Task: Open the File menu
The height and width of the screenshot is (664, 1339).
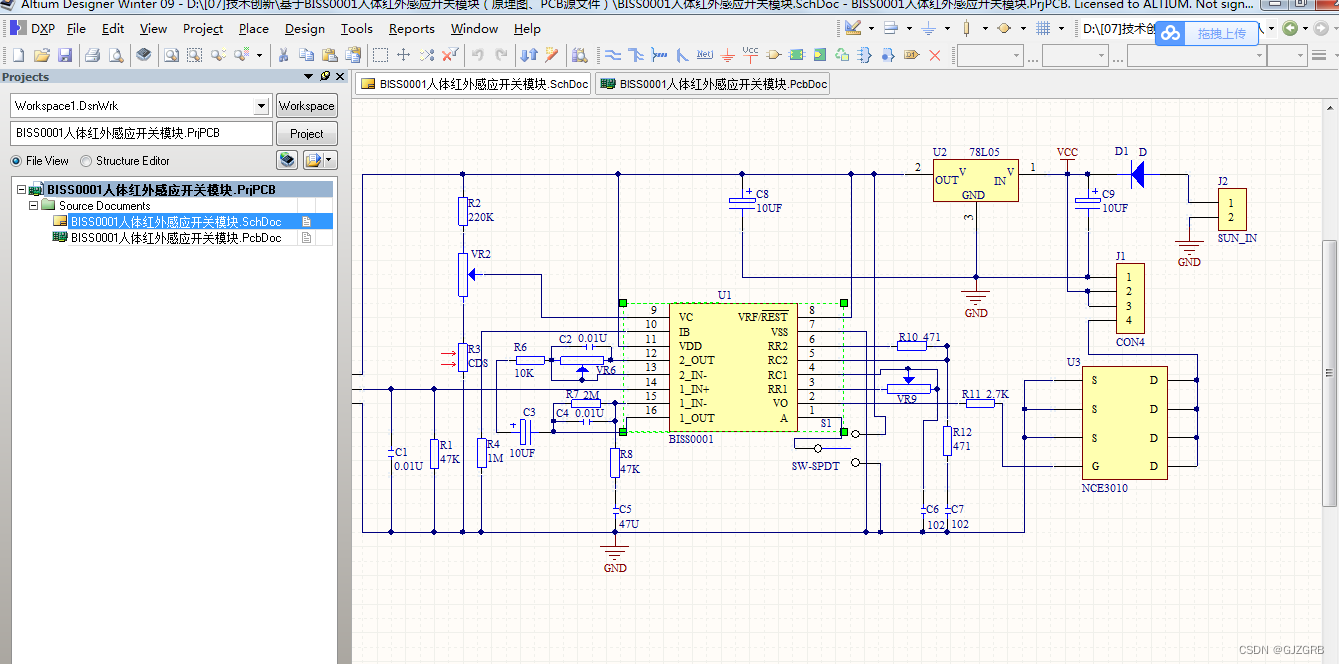Action: pyautogui.click(x=76, y=28)
